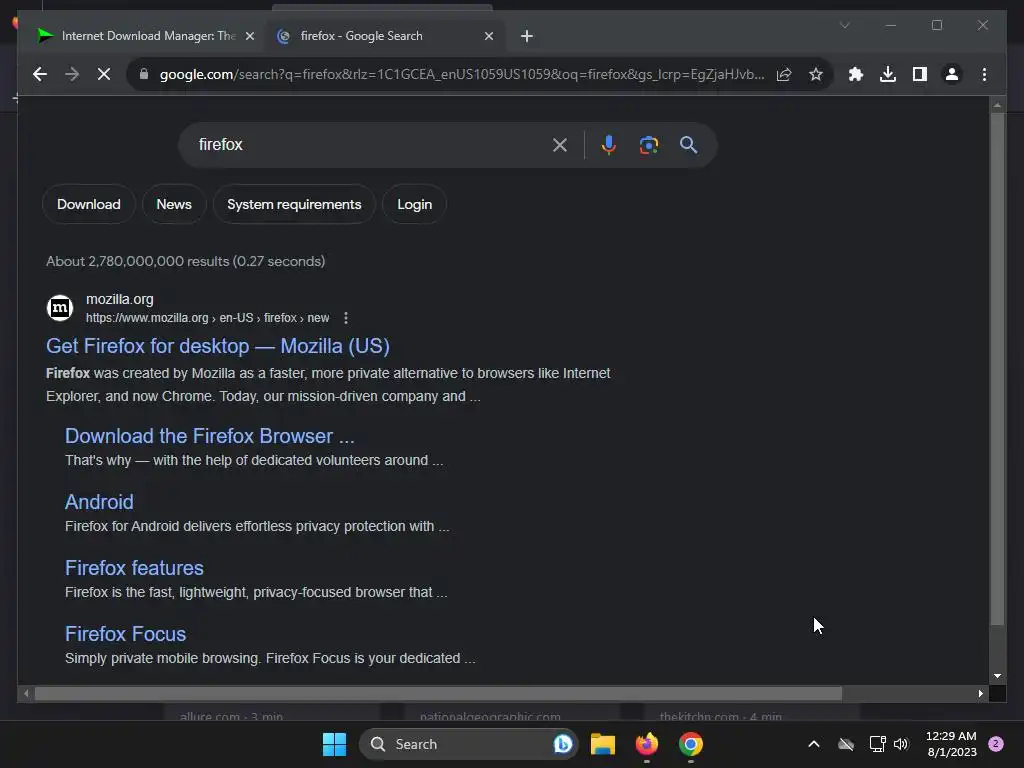Focus the Chrome address bar URL
The width and height of the screenshot is (1024, 768).
pos(462,74)
